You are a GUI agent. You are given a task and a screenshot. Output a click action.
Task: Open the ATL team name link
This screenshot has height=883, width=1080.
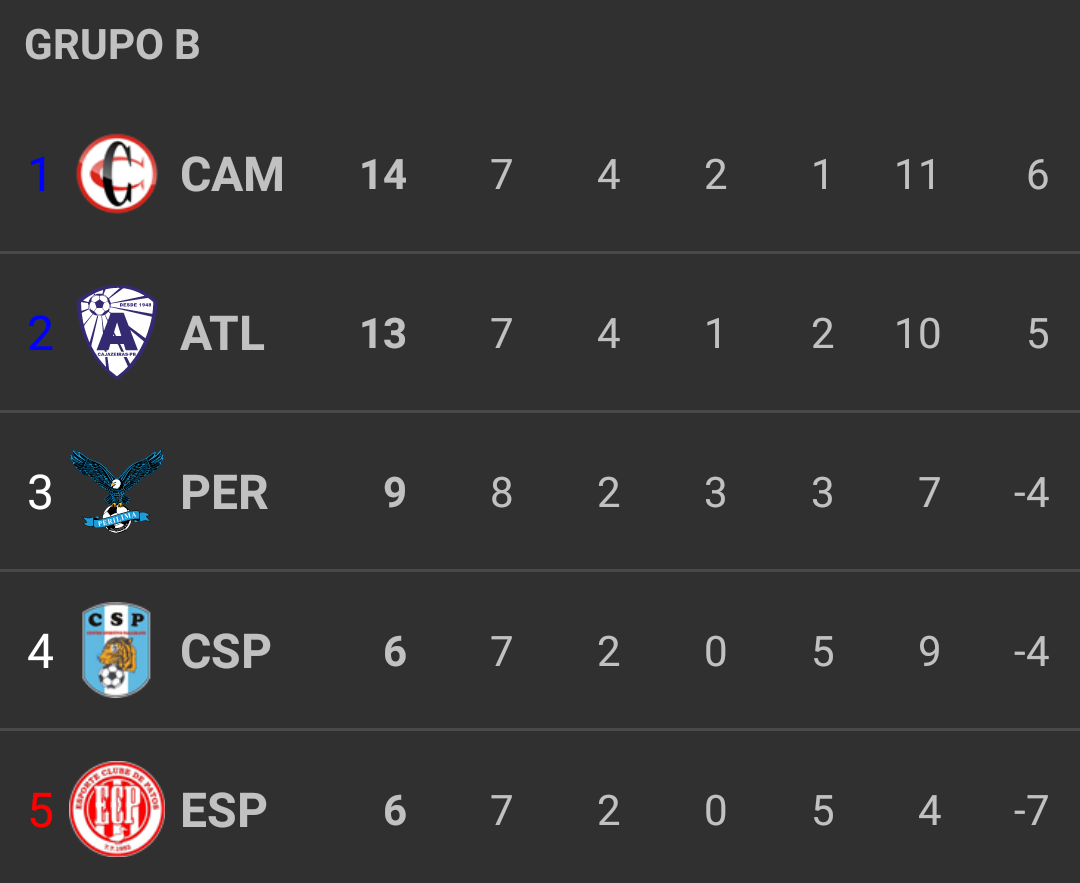pos(222,334)
